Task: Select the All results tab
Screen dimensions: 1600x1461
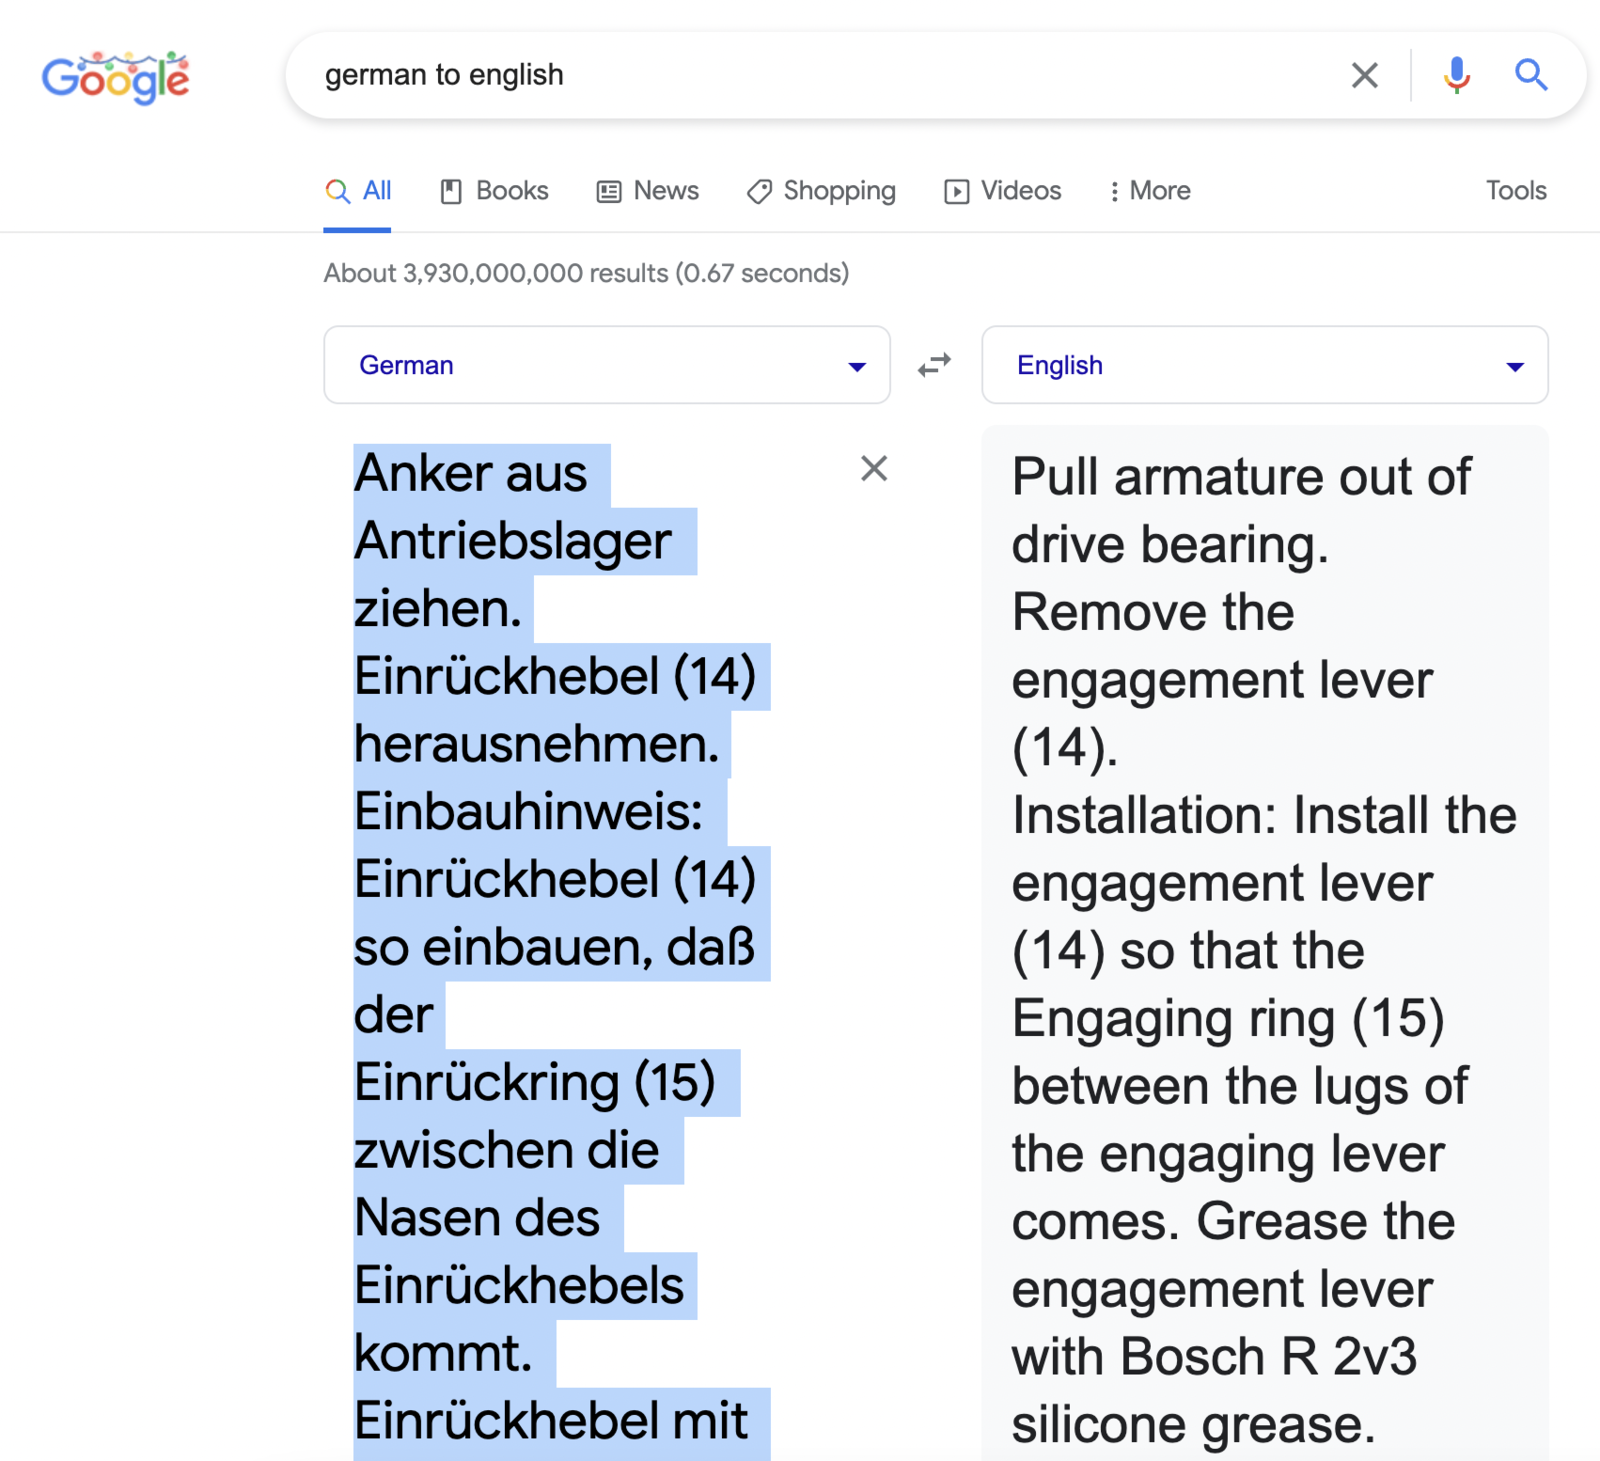Action: [x=357, y=191]
